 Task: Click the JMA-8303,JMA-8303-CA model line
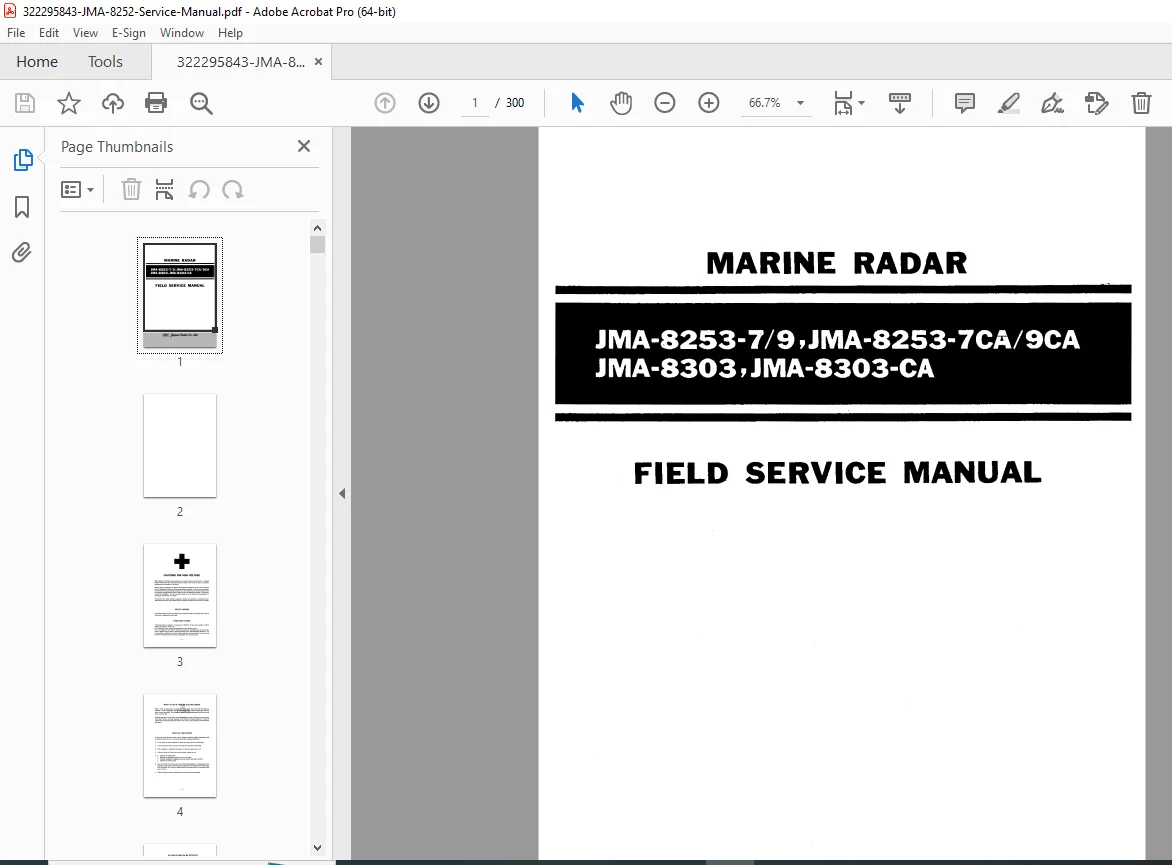point(765,369)
